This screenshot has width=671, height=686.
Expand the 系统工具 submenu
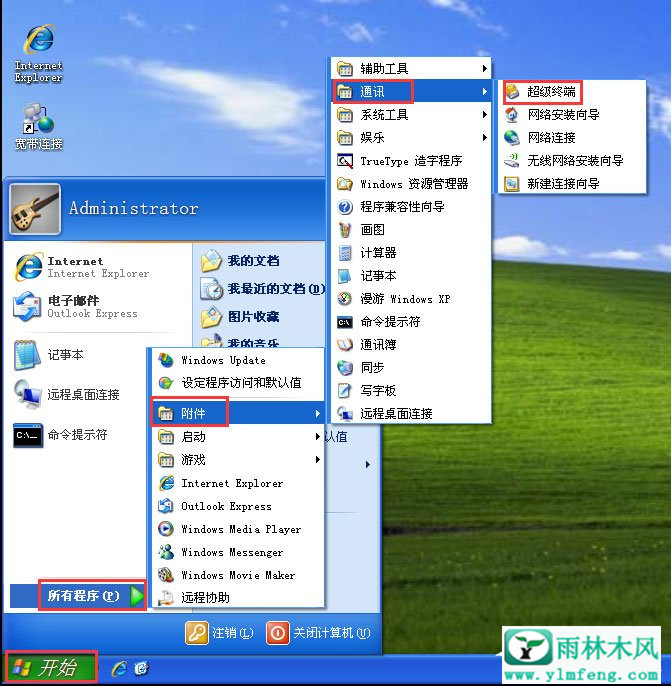coord(411,115)
